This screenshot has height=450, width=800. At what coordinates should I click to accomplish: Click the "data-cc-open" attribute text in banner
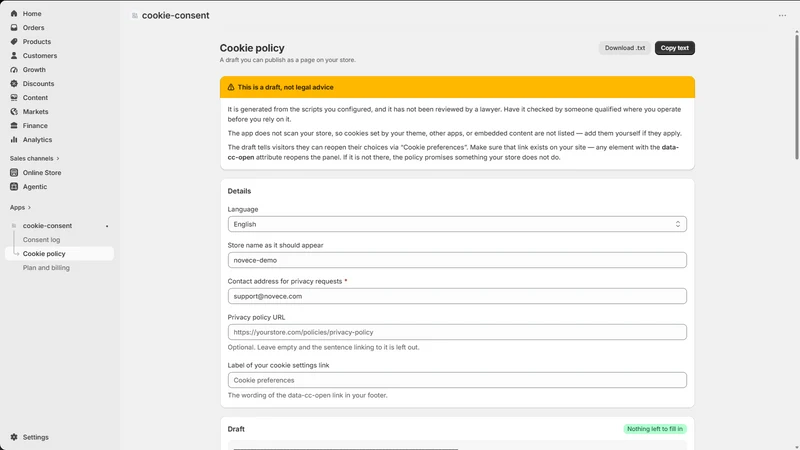pos(453,152)
